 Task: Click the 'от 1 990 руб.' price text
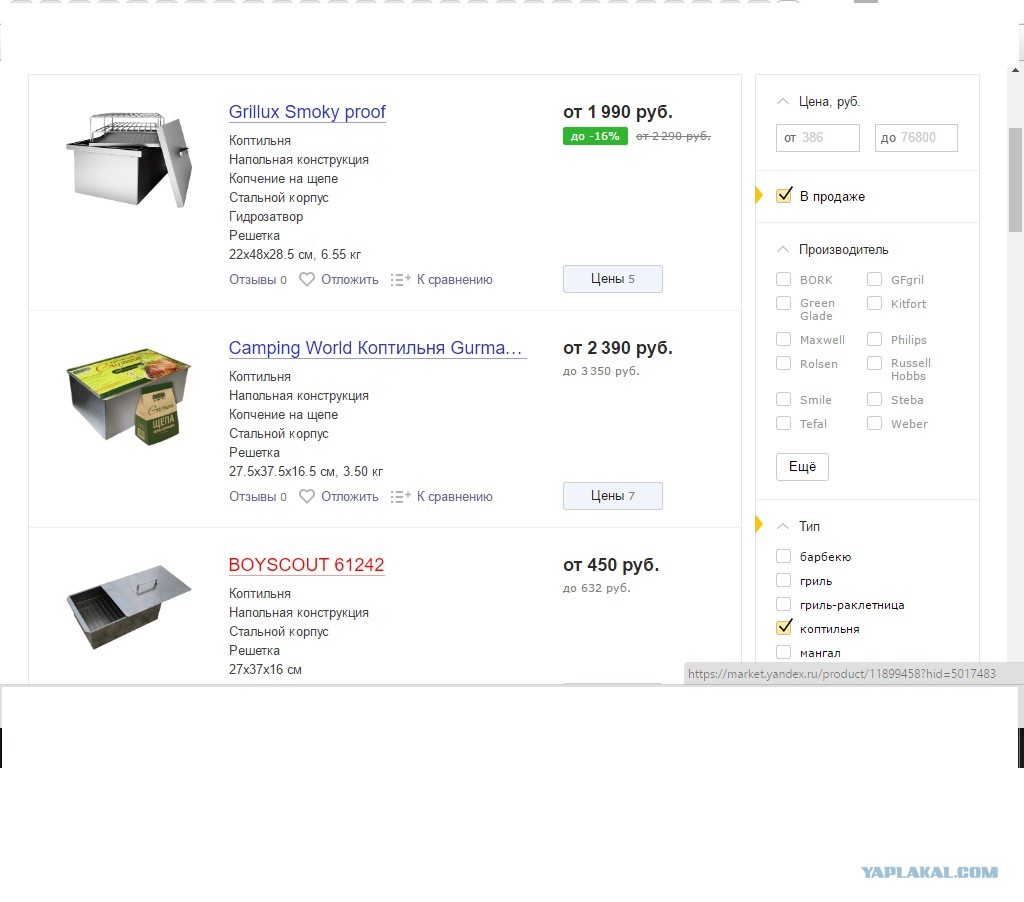(618, 112)
